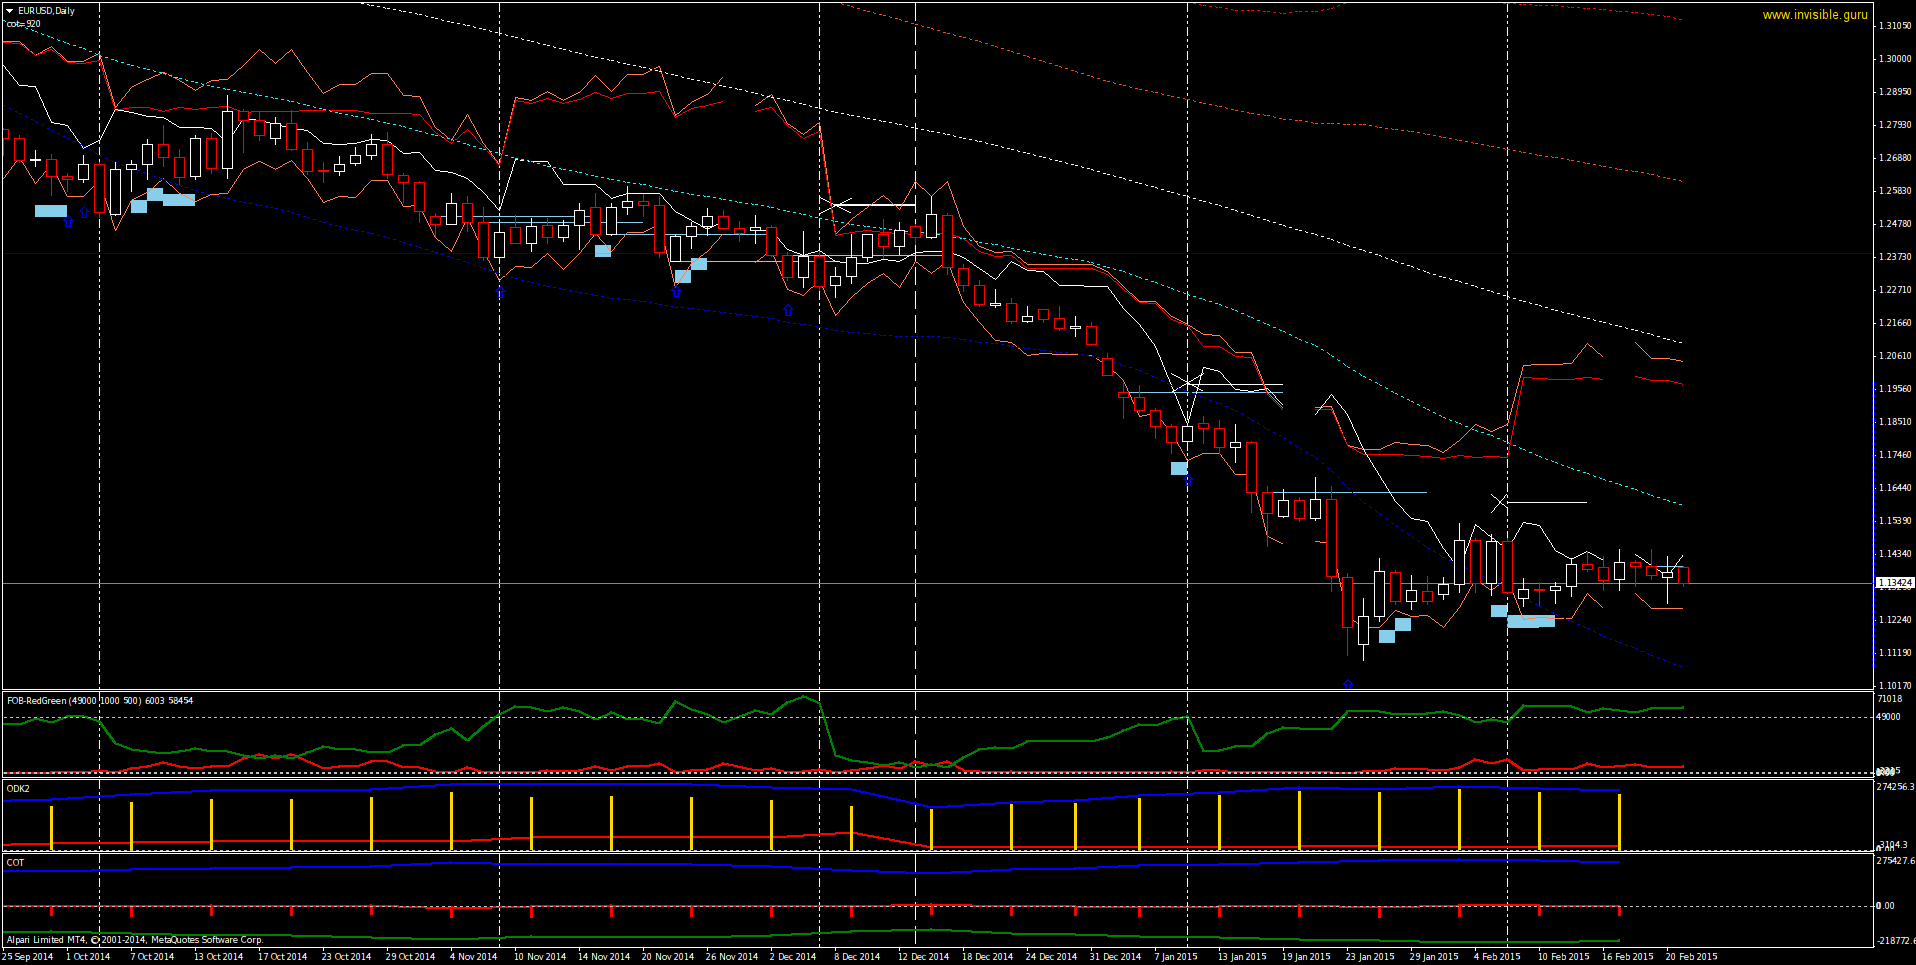This screenshot has height=965, width=1916.
Task: Click the 275427.6 value on COT scale
Action: point(1894,861)
